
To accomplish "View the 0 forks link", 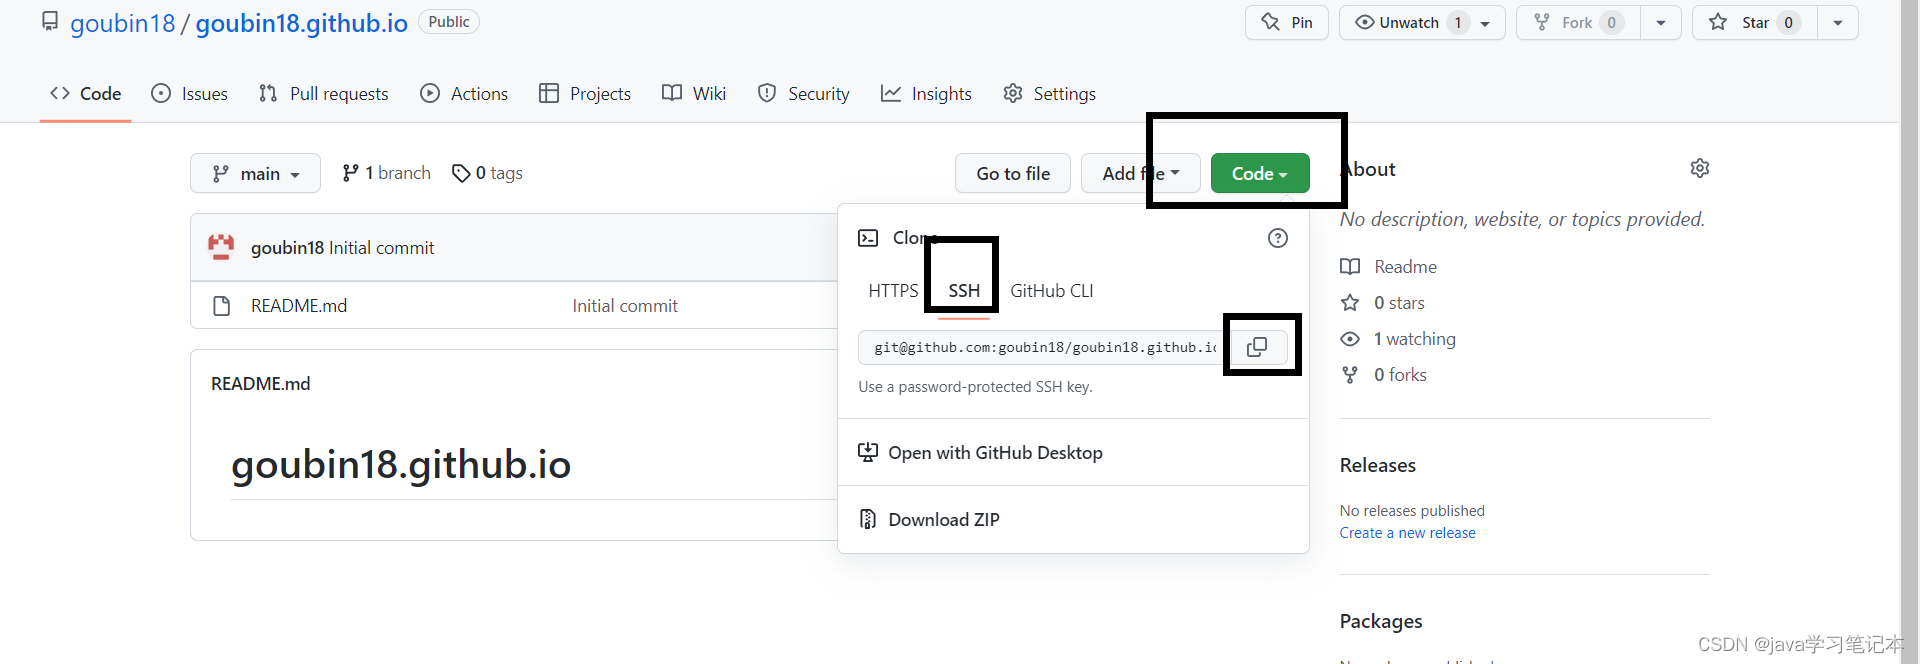I will click(1384, 375).
